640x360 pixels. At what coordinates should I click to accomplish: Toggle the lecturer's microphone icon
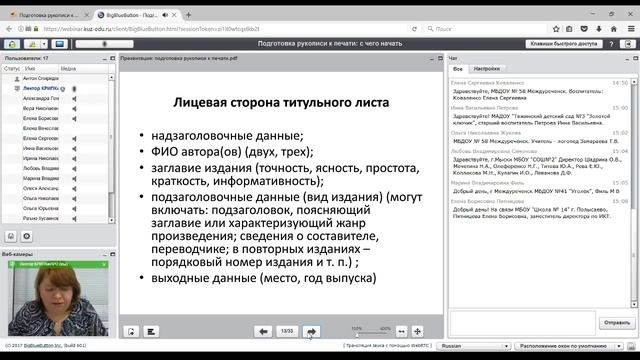[74, 89]
